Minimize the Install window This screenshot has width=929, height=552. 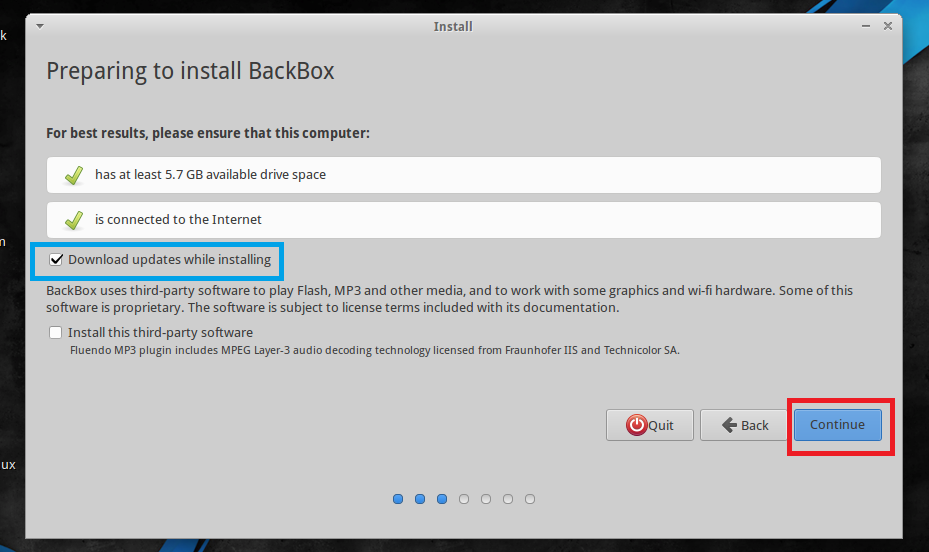(866, 26)
